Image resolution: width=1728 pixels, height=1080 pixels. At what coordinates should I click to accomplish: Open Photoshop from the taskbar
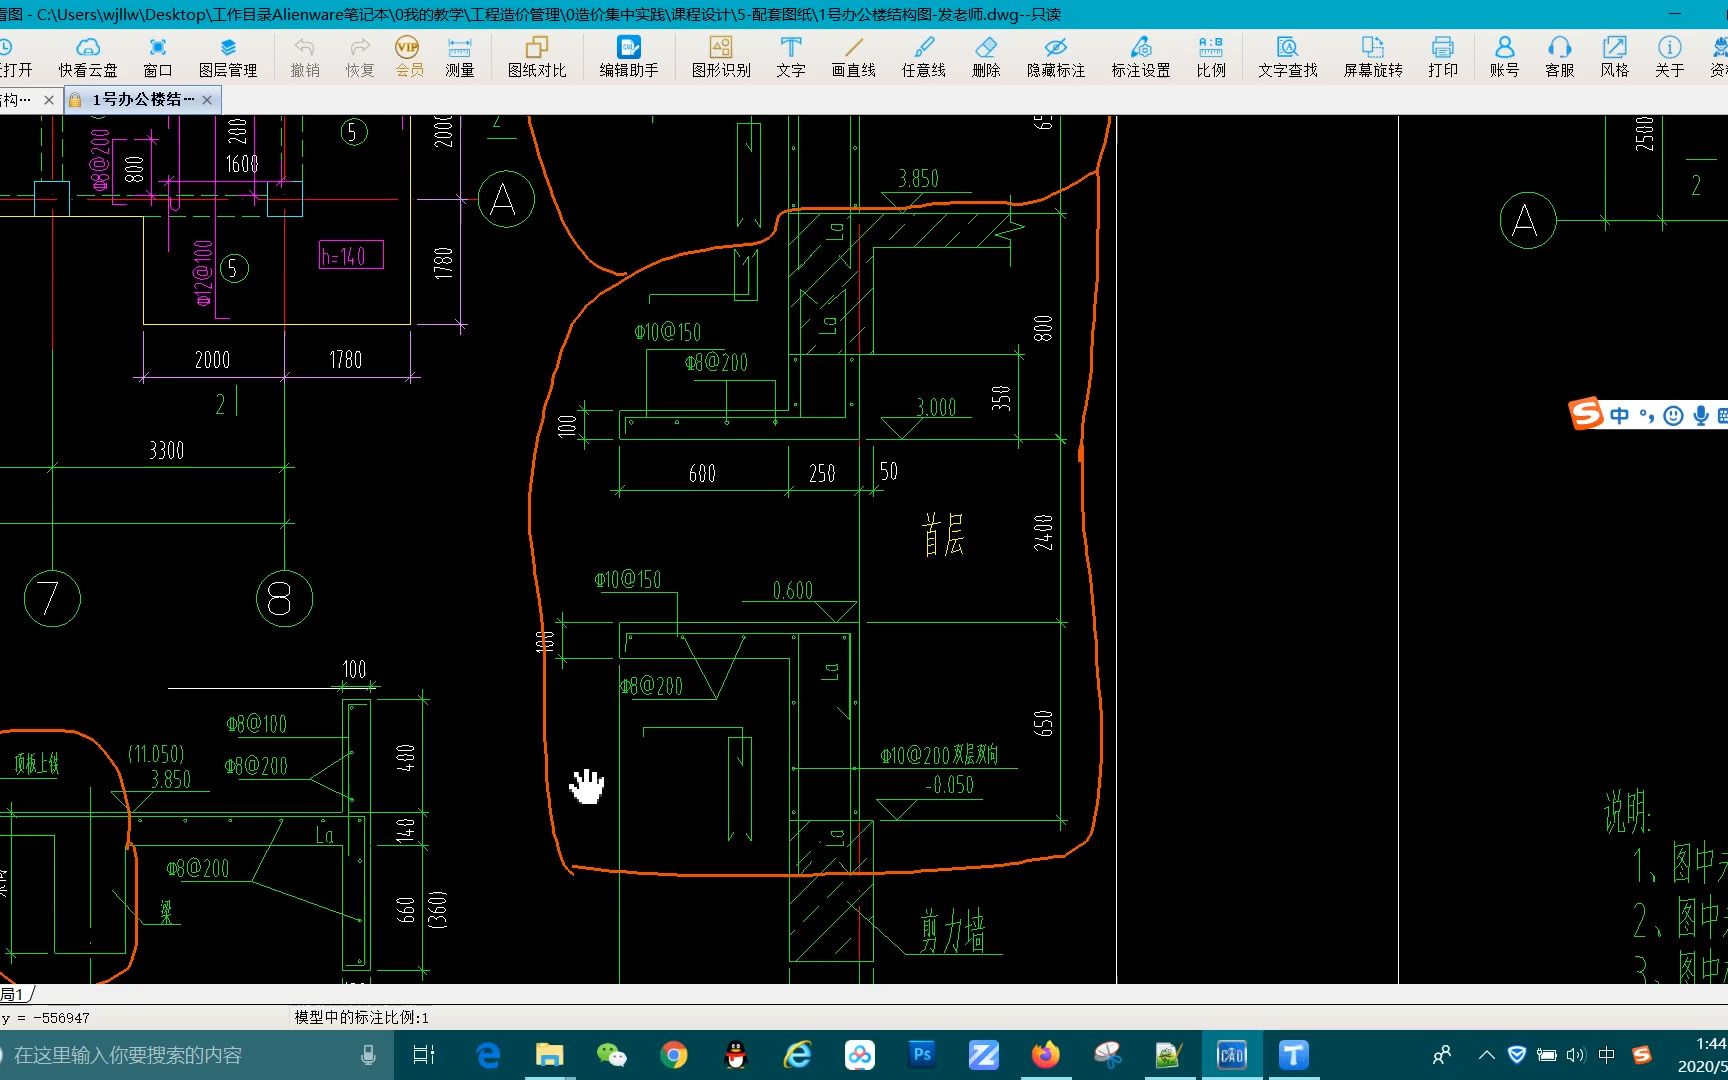922,1054
